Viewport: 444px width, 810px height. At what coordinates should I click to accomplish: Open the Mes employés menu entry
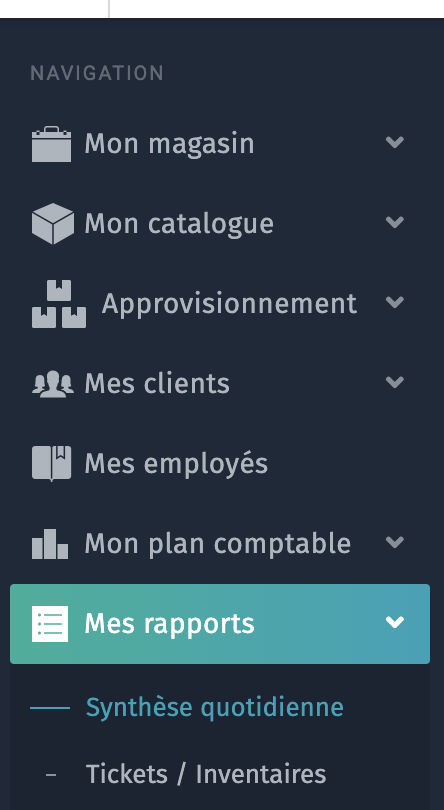[176, 464]
